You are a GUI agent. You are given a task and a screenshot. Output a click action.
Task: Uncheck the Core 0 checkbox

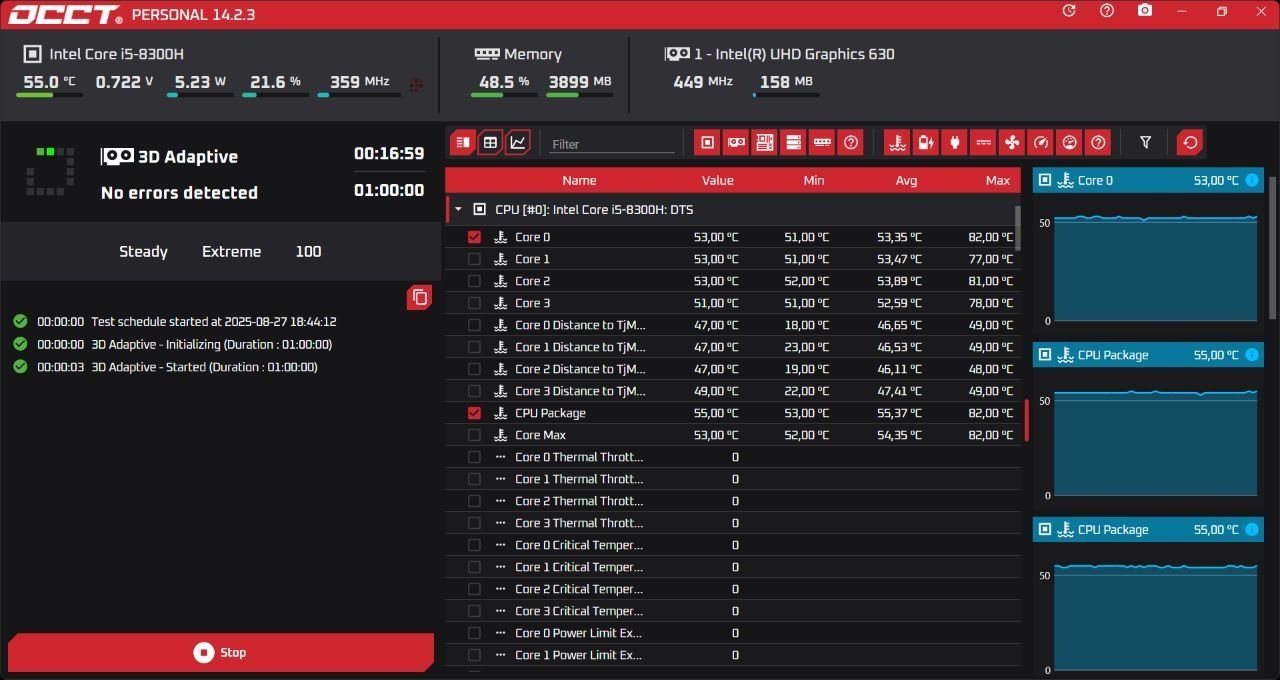click(x=474, y=237)
